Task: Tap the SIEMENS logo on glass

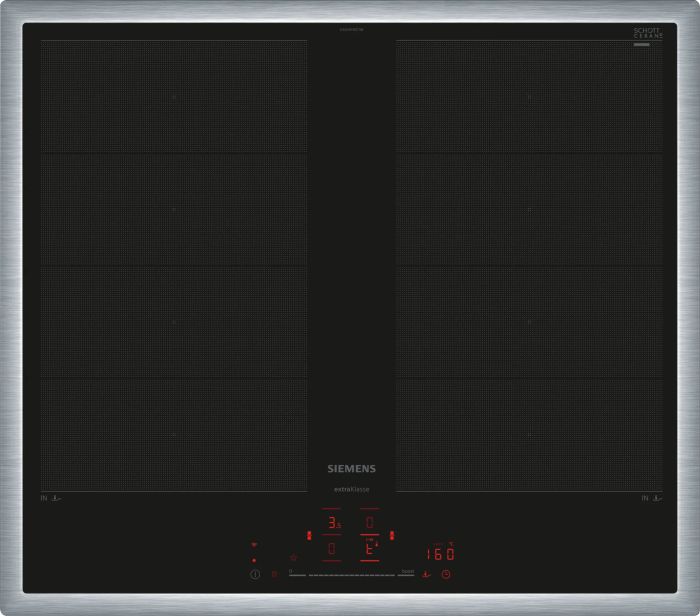Action: pyautogui.click(x=352, y=468)
